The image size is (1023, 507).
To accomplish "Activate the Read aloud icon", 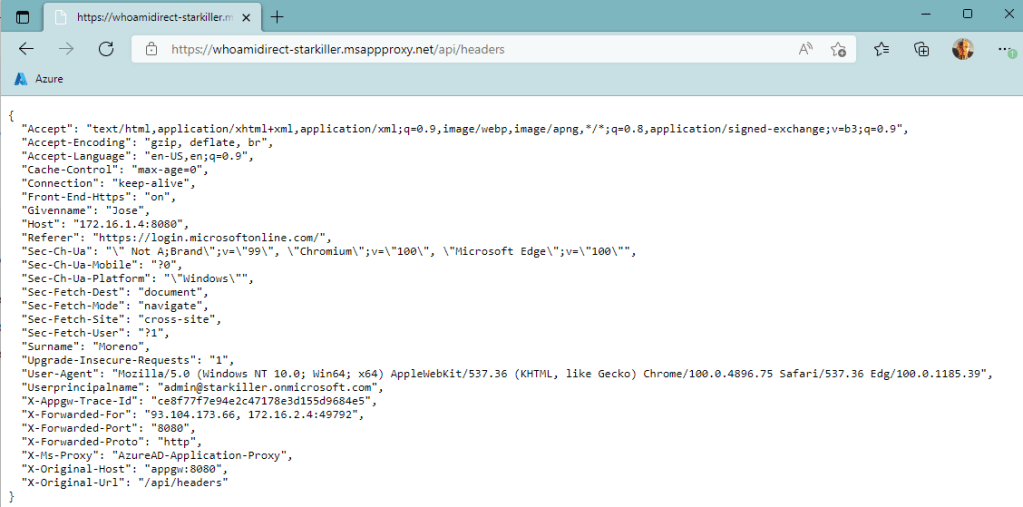I will [x=805, y=49].
